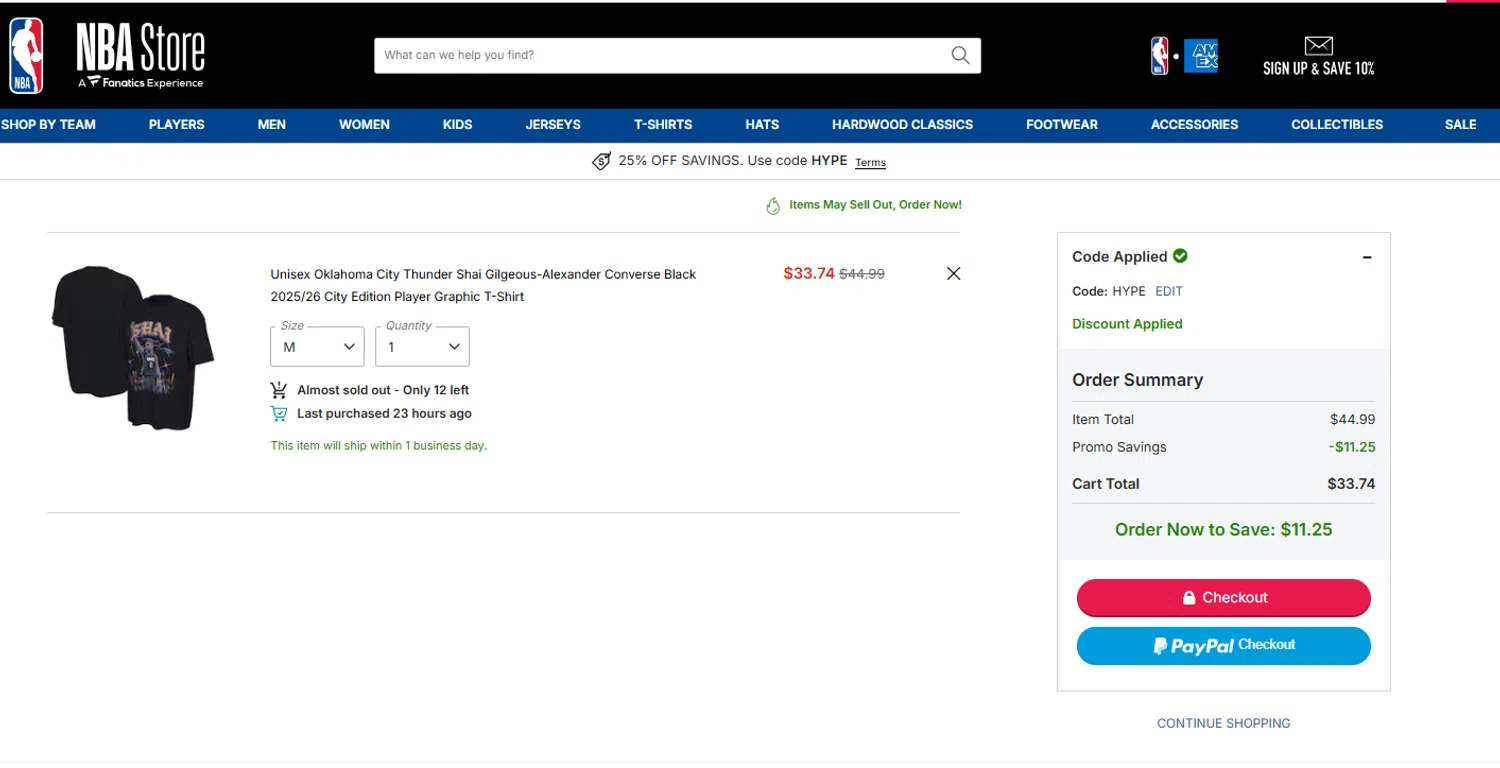The image size is (1500, 768).
Task: Click the crossed-out price $44.99
Action: [862, 273]
